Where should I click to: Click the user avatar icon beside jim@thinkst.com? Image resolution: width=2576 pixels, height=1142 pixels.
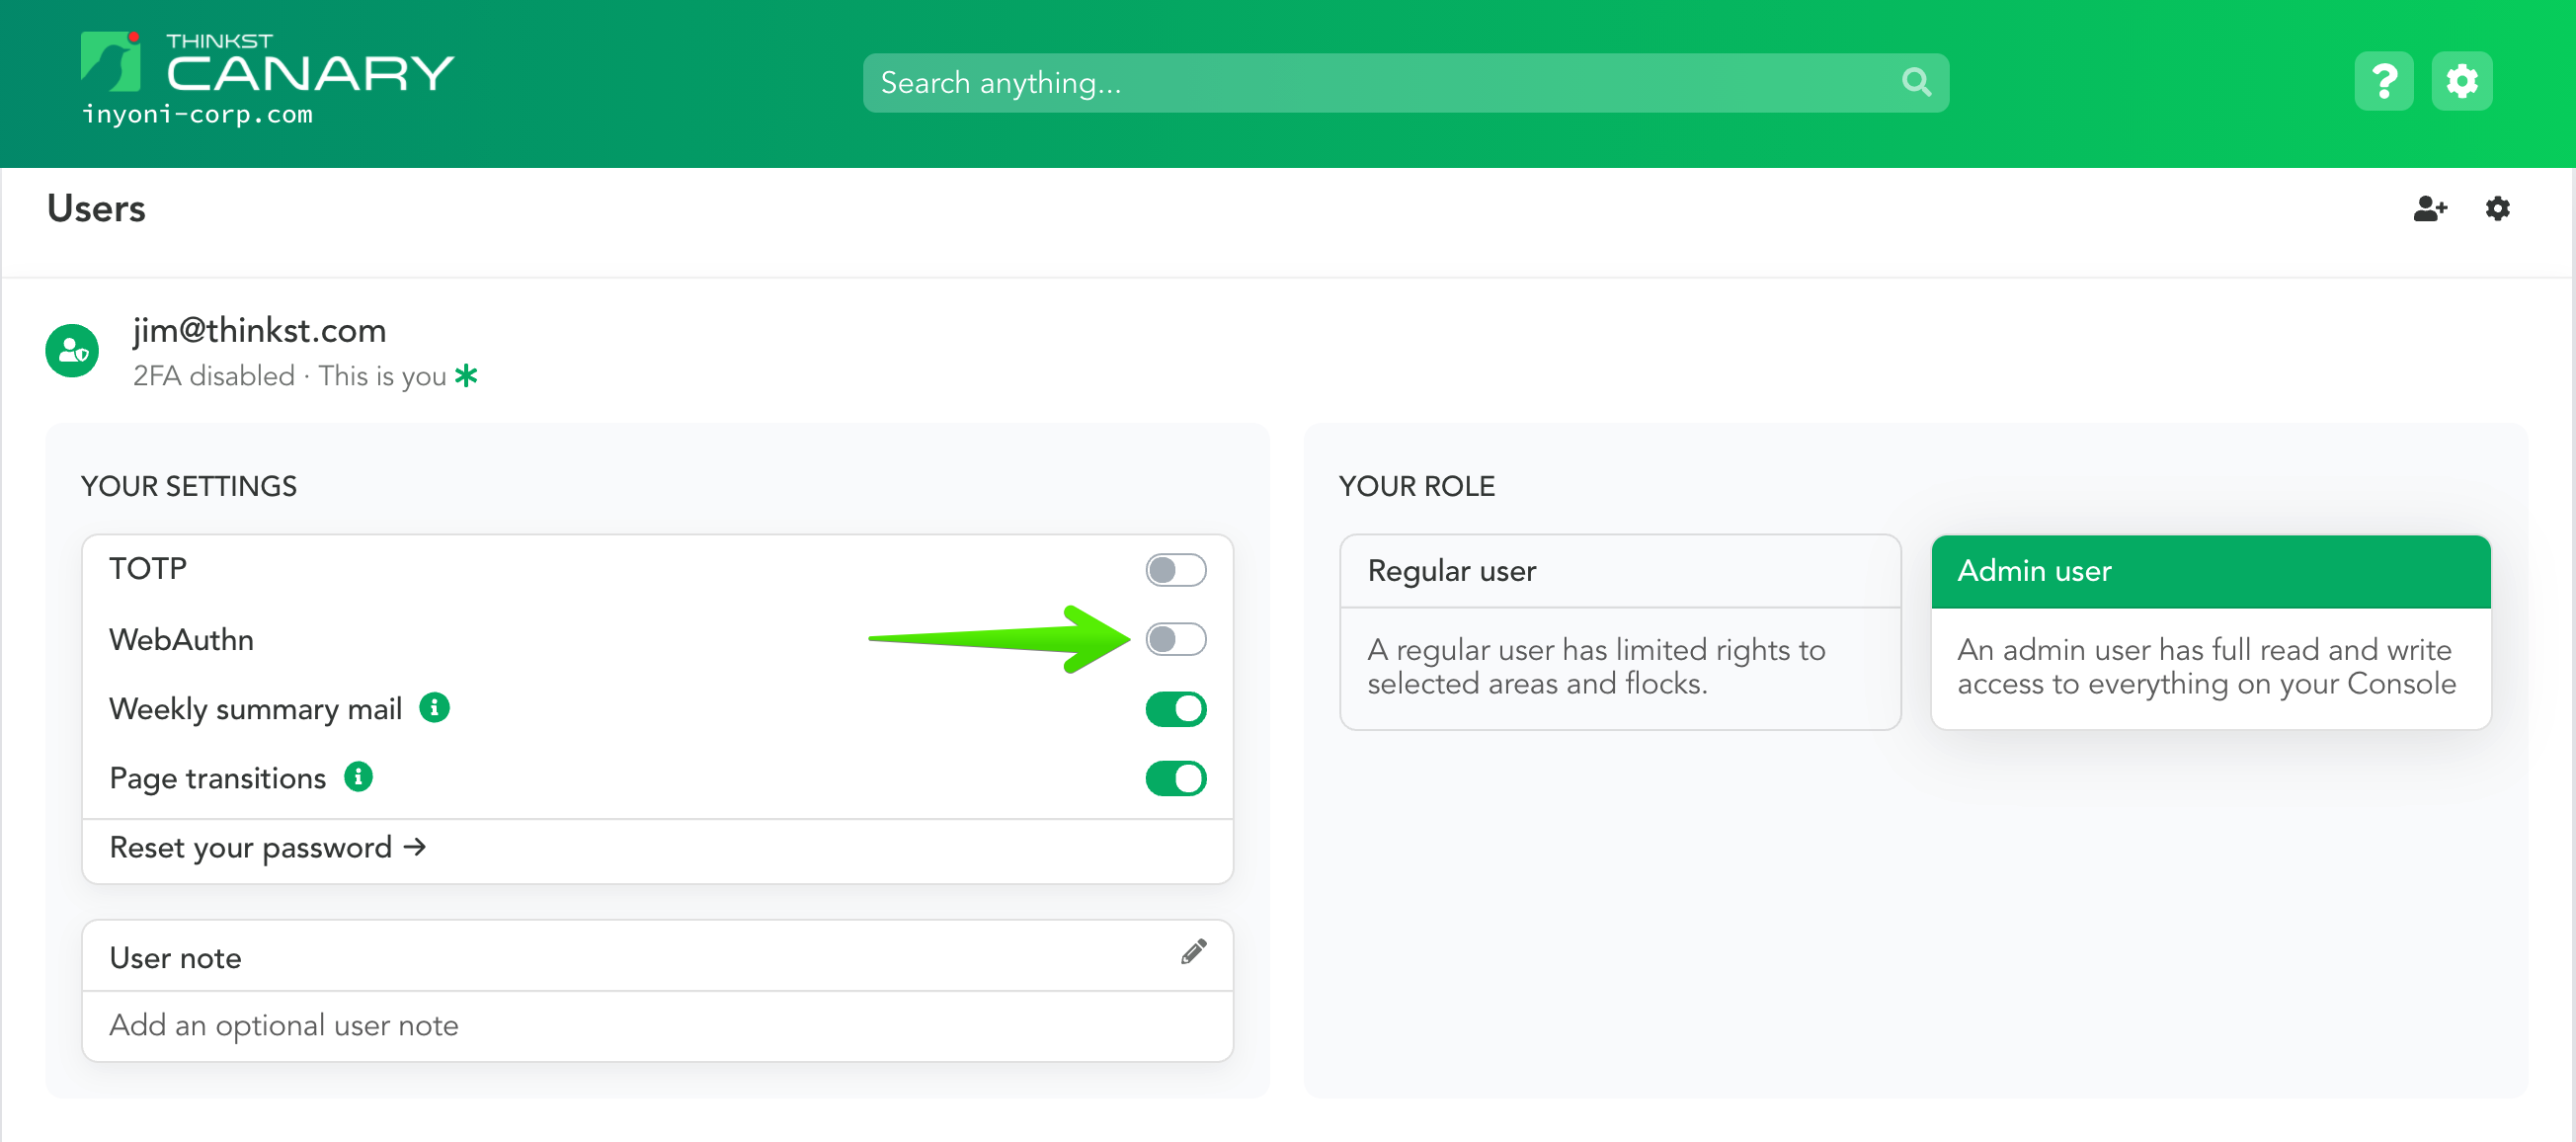point(72,350)
